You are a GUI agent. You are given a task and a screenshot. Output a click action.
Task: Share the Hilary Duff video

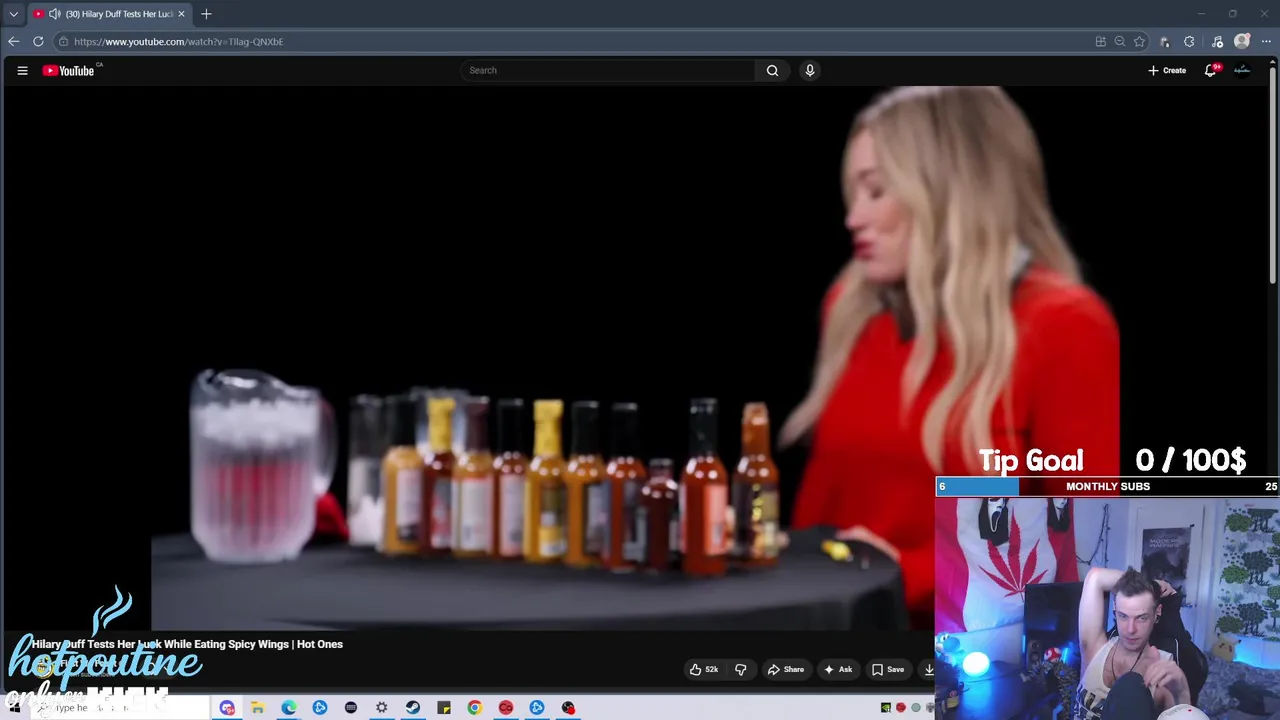785,669
